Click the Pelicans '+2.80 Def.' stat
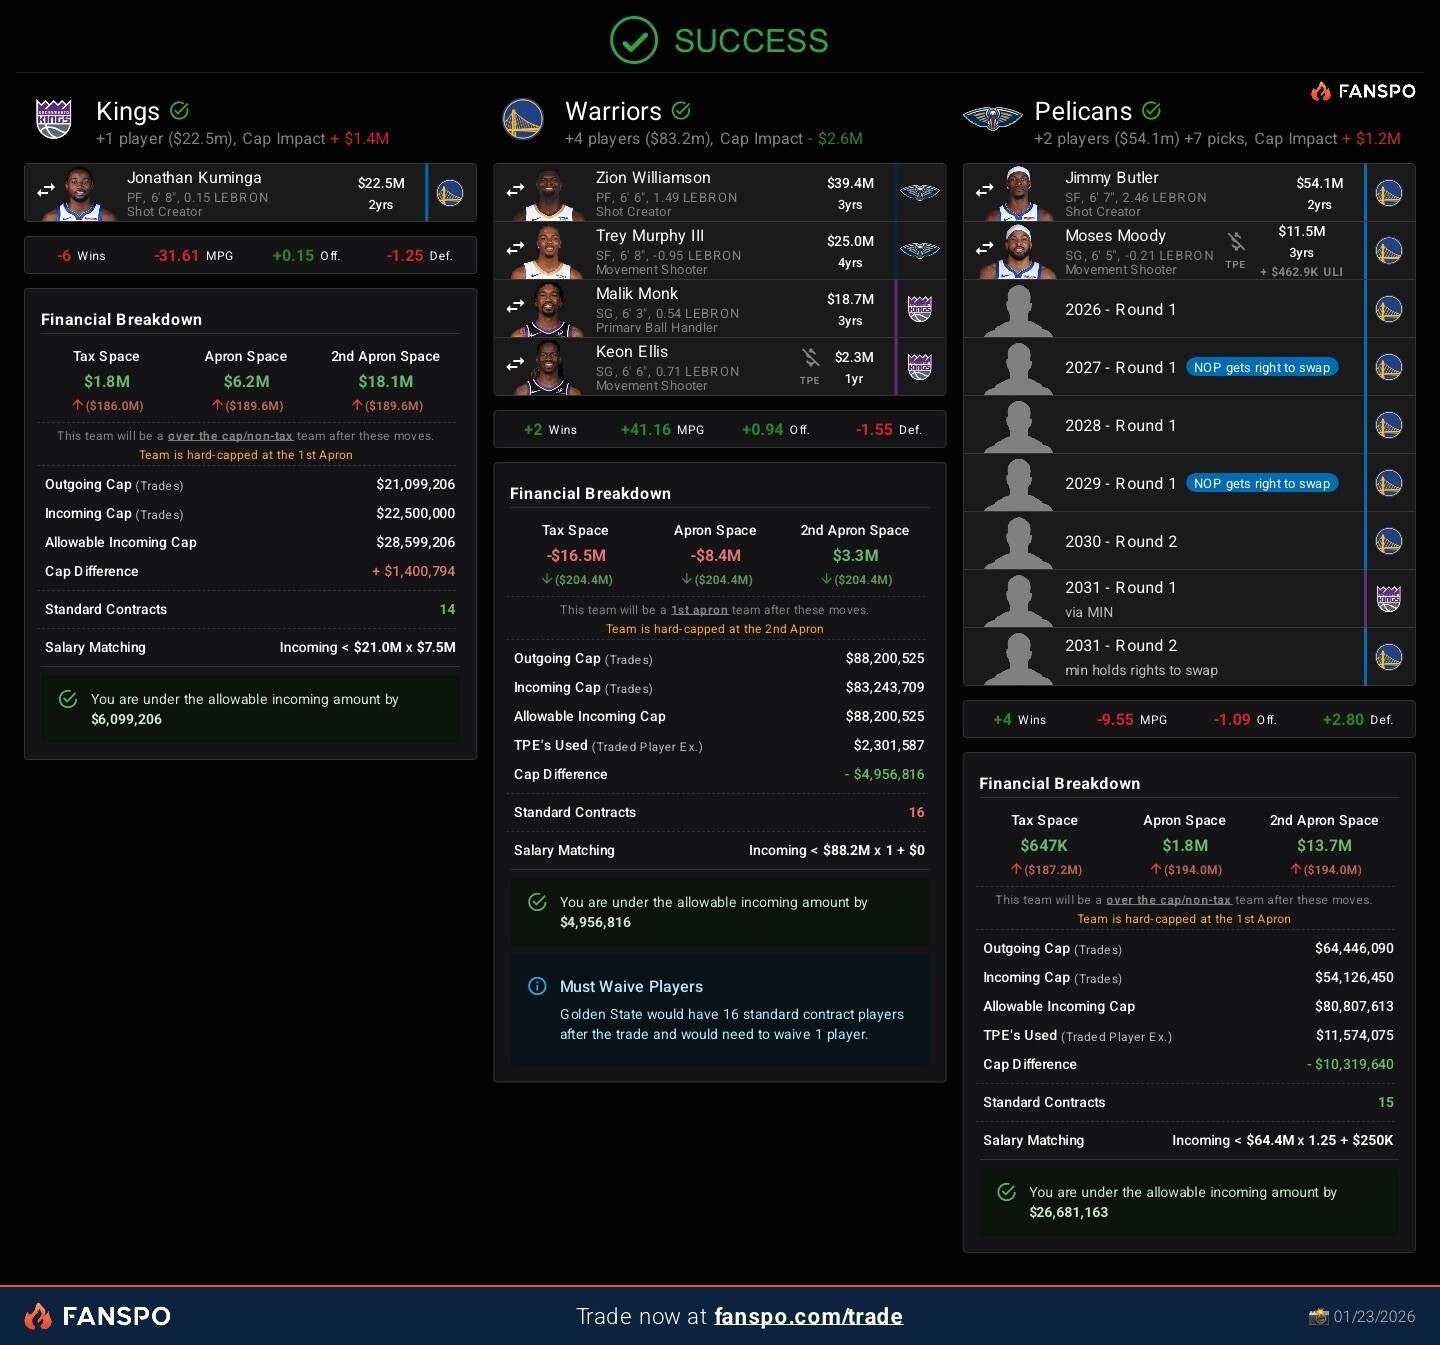The image size is (1440, 1345). (x=1357, y=719)
